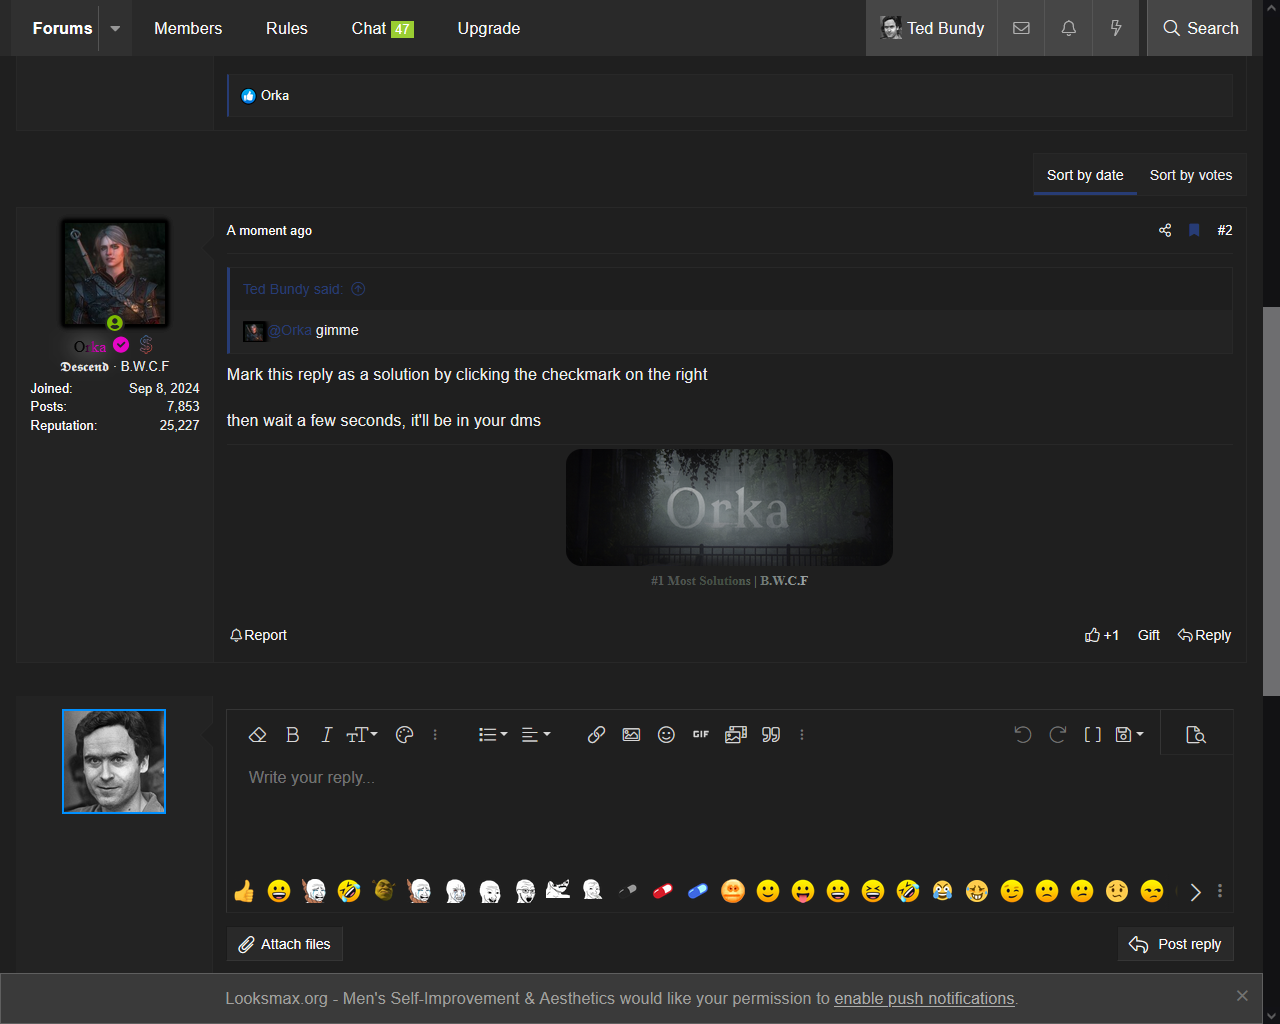Viewport: 1280px width, 1024px height.
Task: Toggle bold formatting
Action: click(x=292, y=735)
